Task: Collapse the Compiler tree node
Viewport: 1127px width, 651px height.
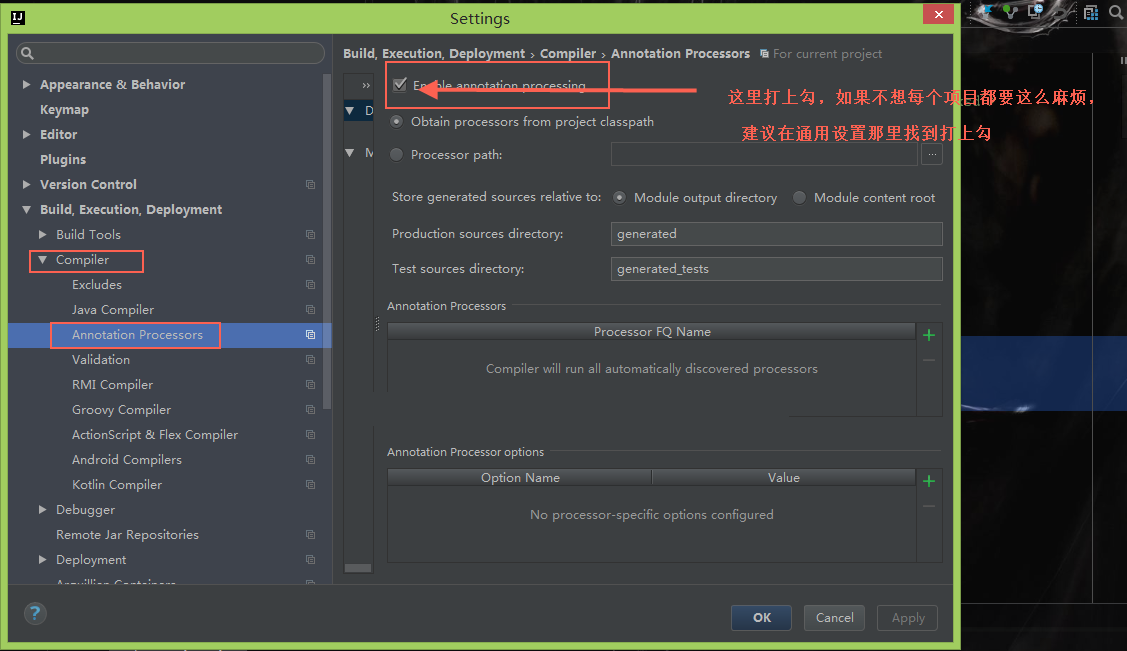Action: coord(42,260)
